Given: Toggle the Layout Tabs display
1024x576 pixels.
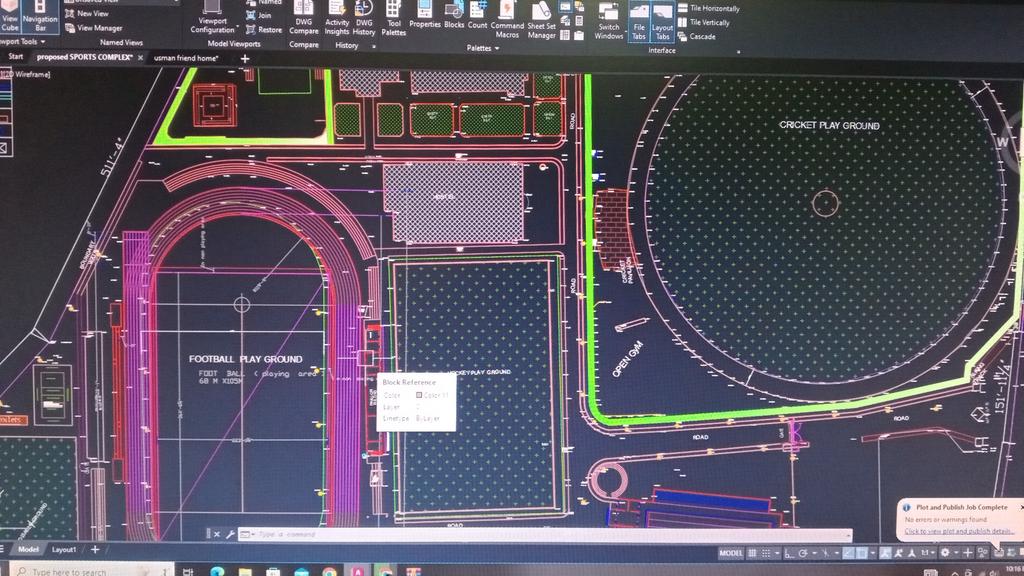Looking at the screenshot, I should click(662, 21).
